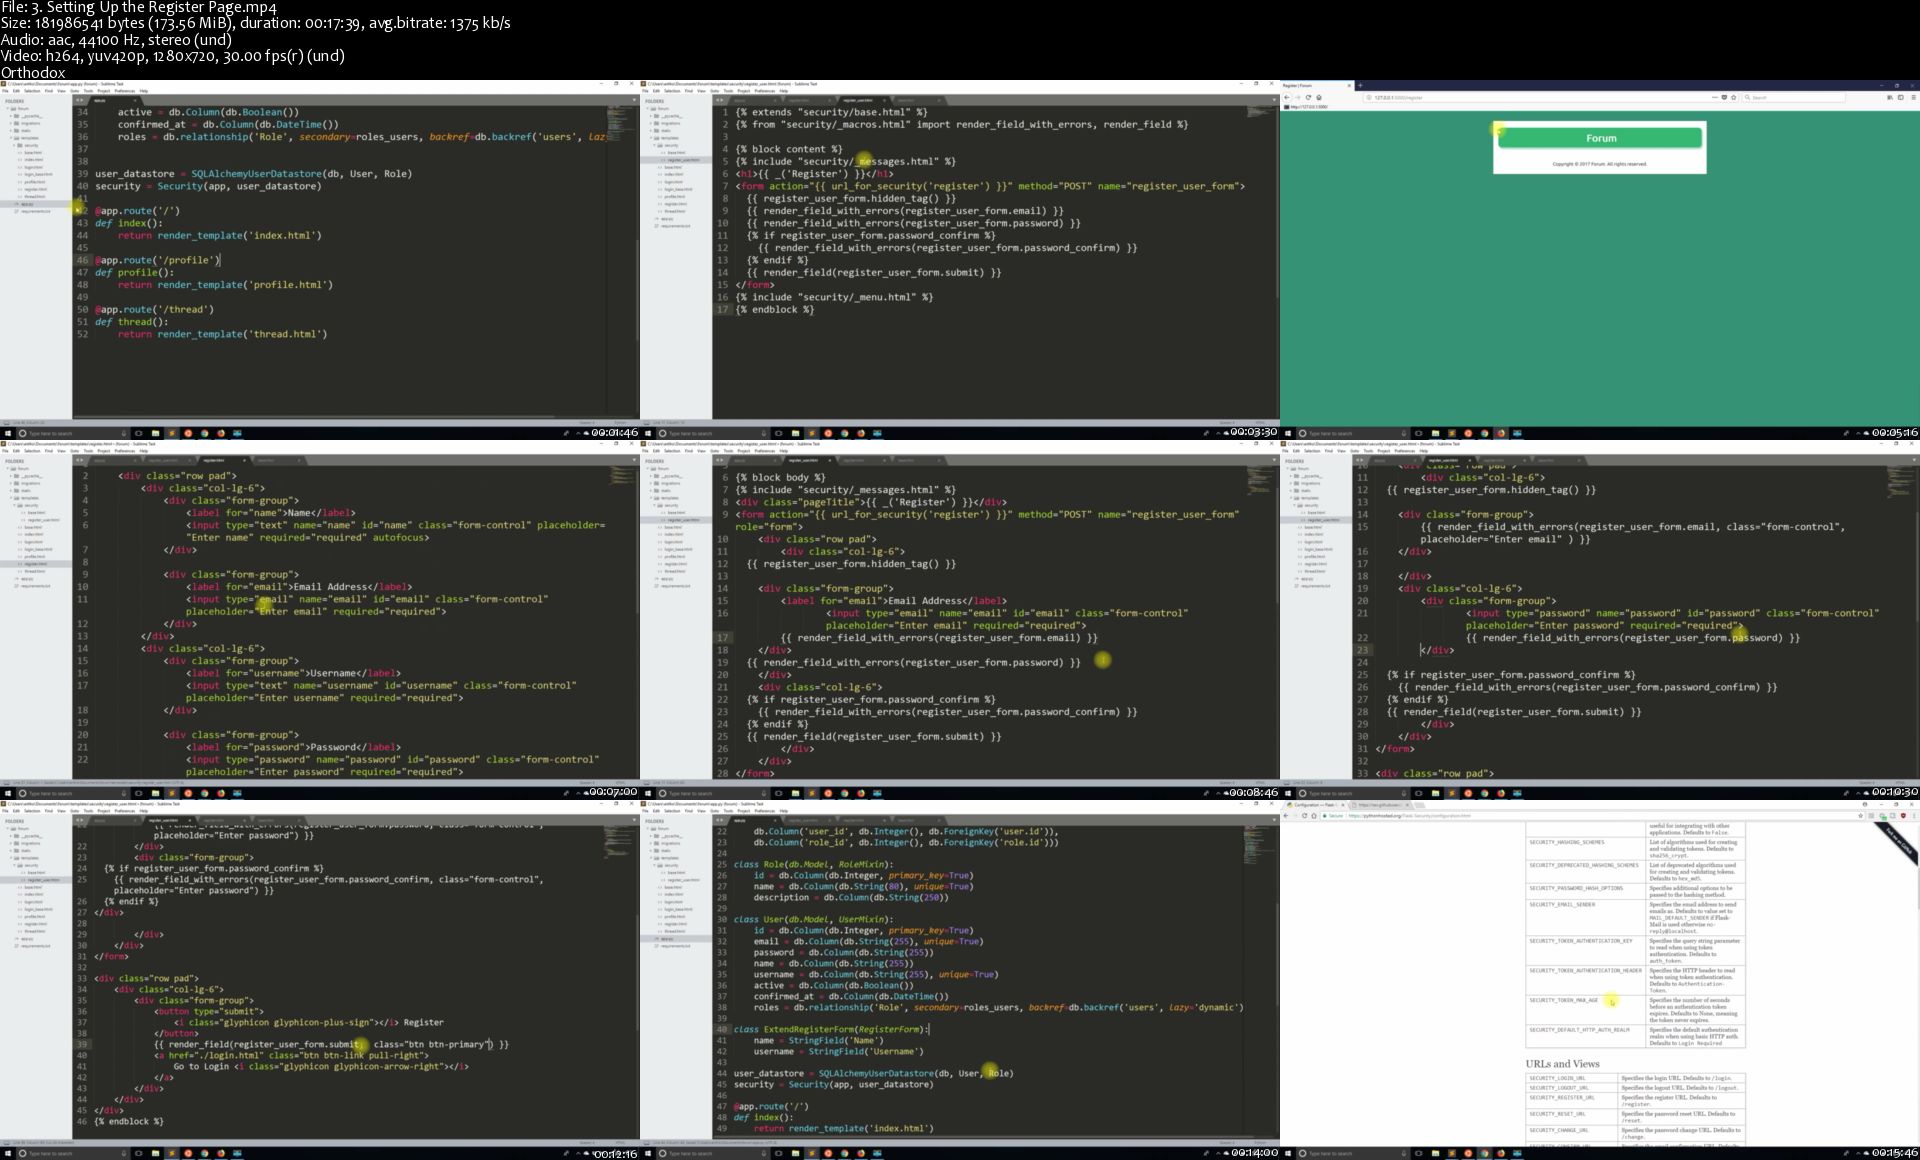Toggle Firefox sidebar with the sidebars icon
This screenshot has width=1920, height=1160.
(1900, 97)
